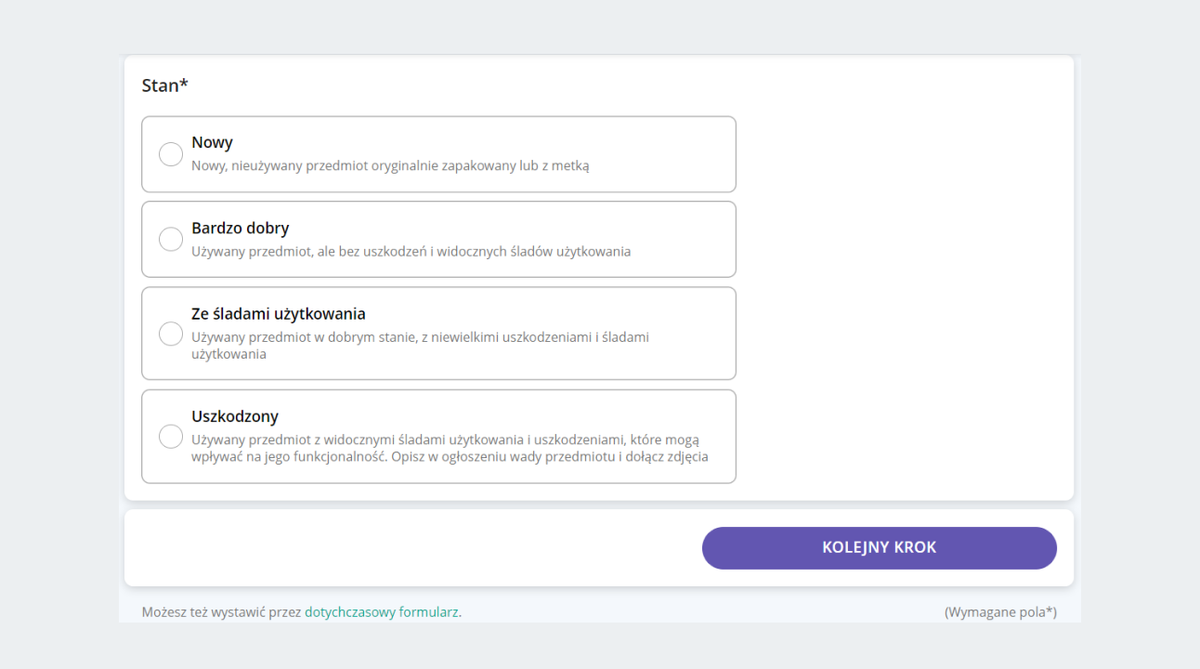Click the "Uszkodzony" option heading text

point(235,416)
